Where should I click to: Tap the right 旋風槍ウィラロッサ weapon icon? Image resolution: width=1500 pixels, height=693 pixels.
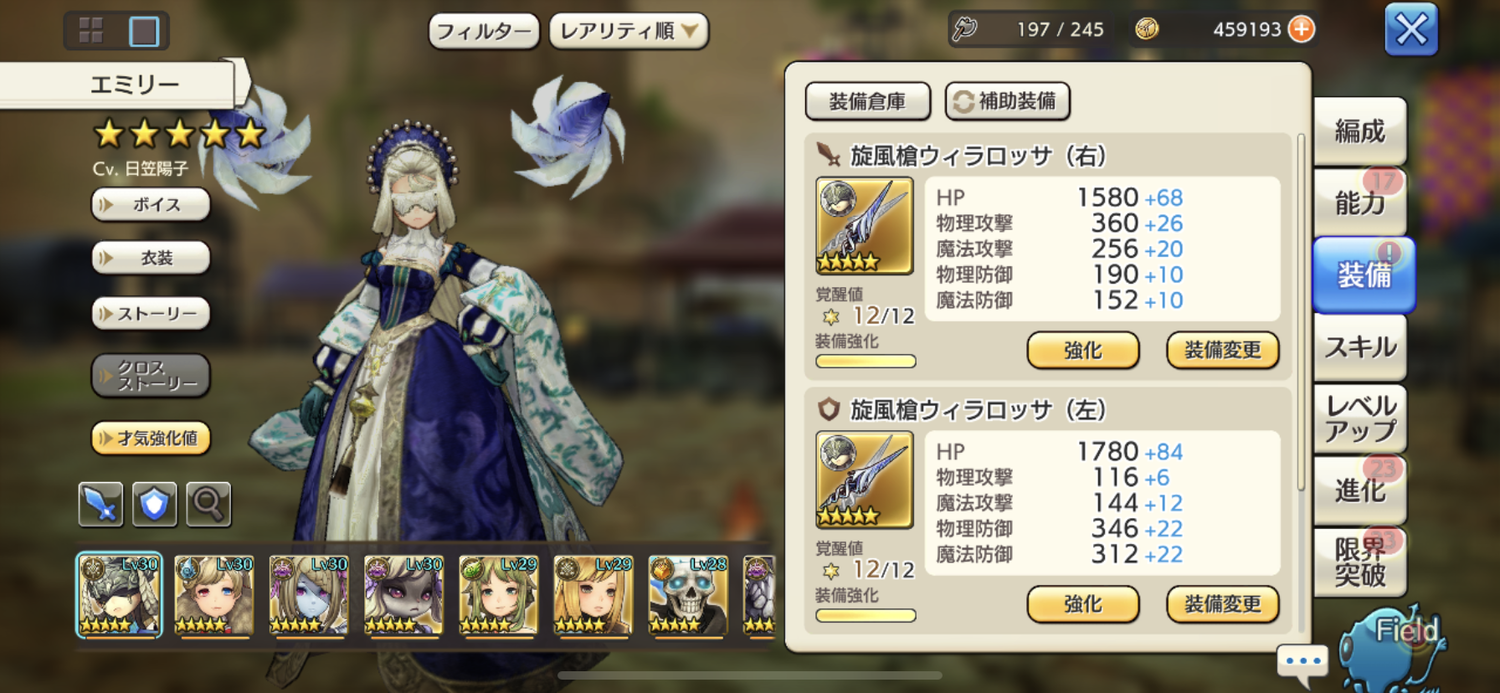click(865, 226)
